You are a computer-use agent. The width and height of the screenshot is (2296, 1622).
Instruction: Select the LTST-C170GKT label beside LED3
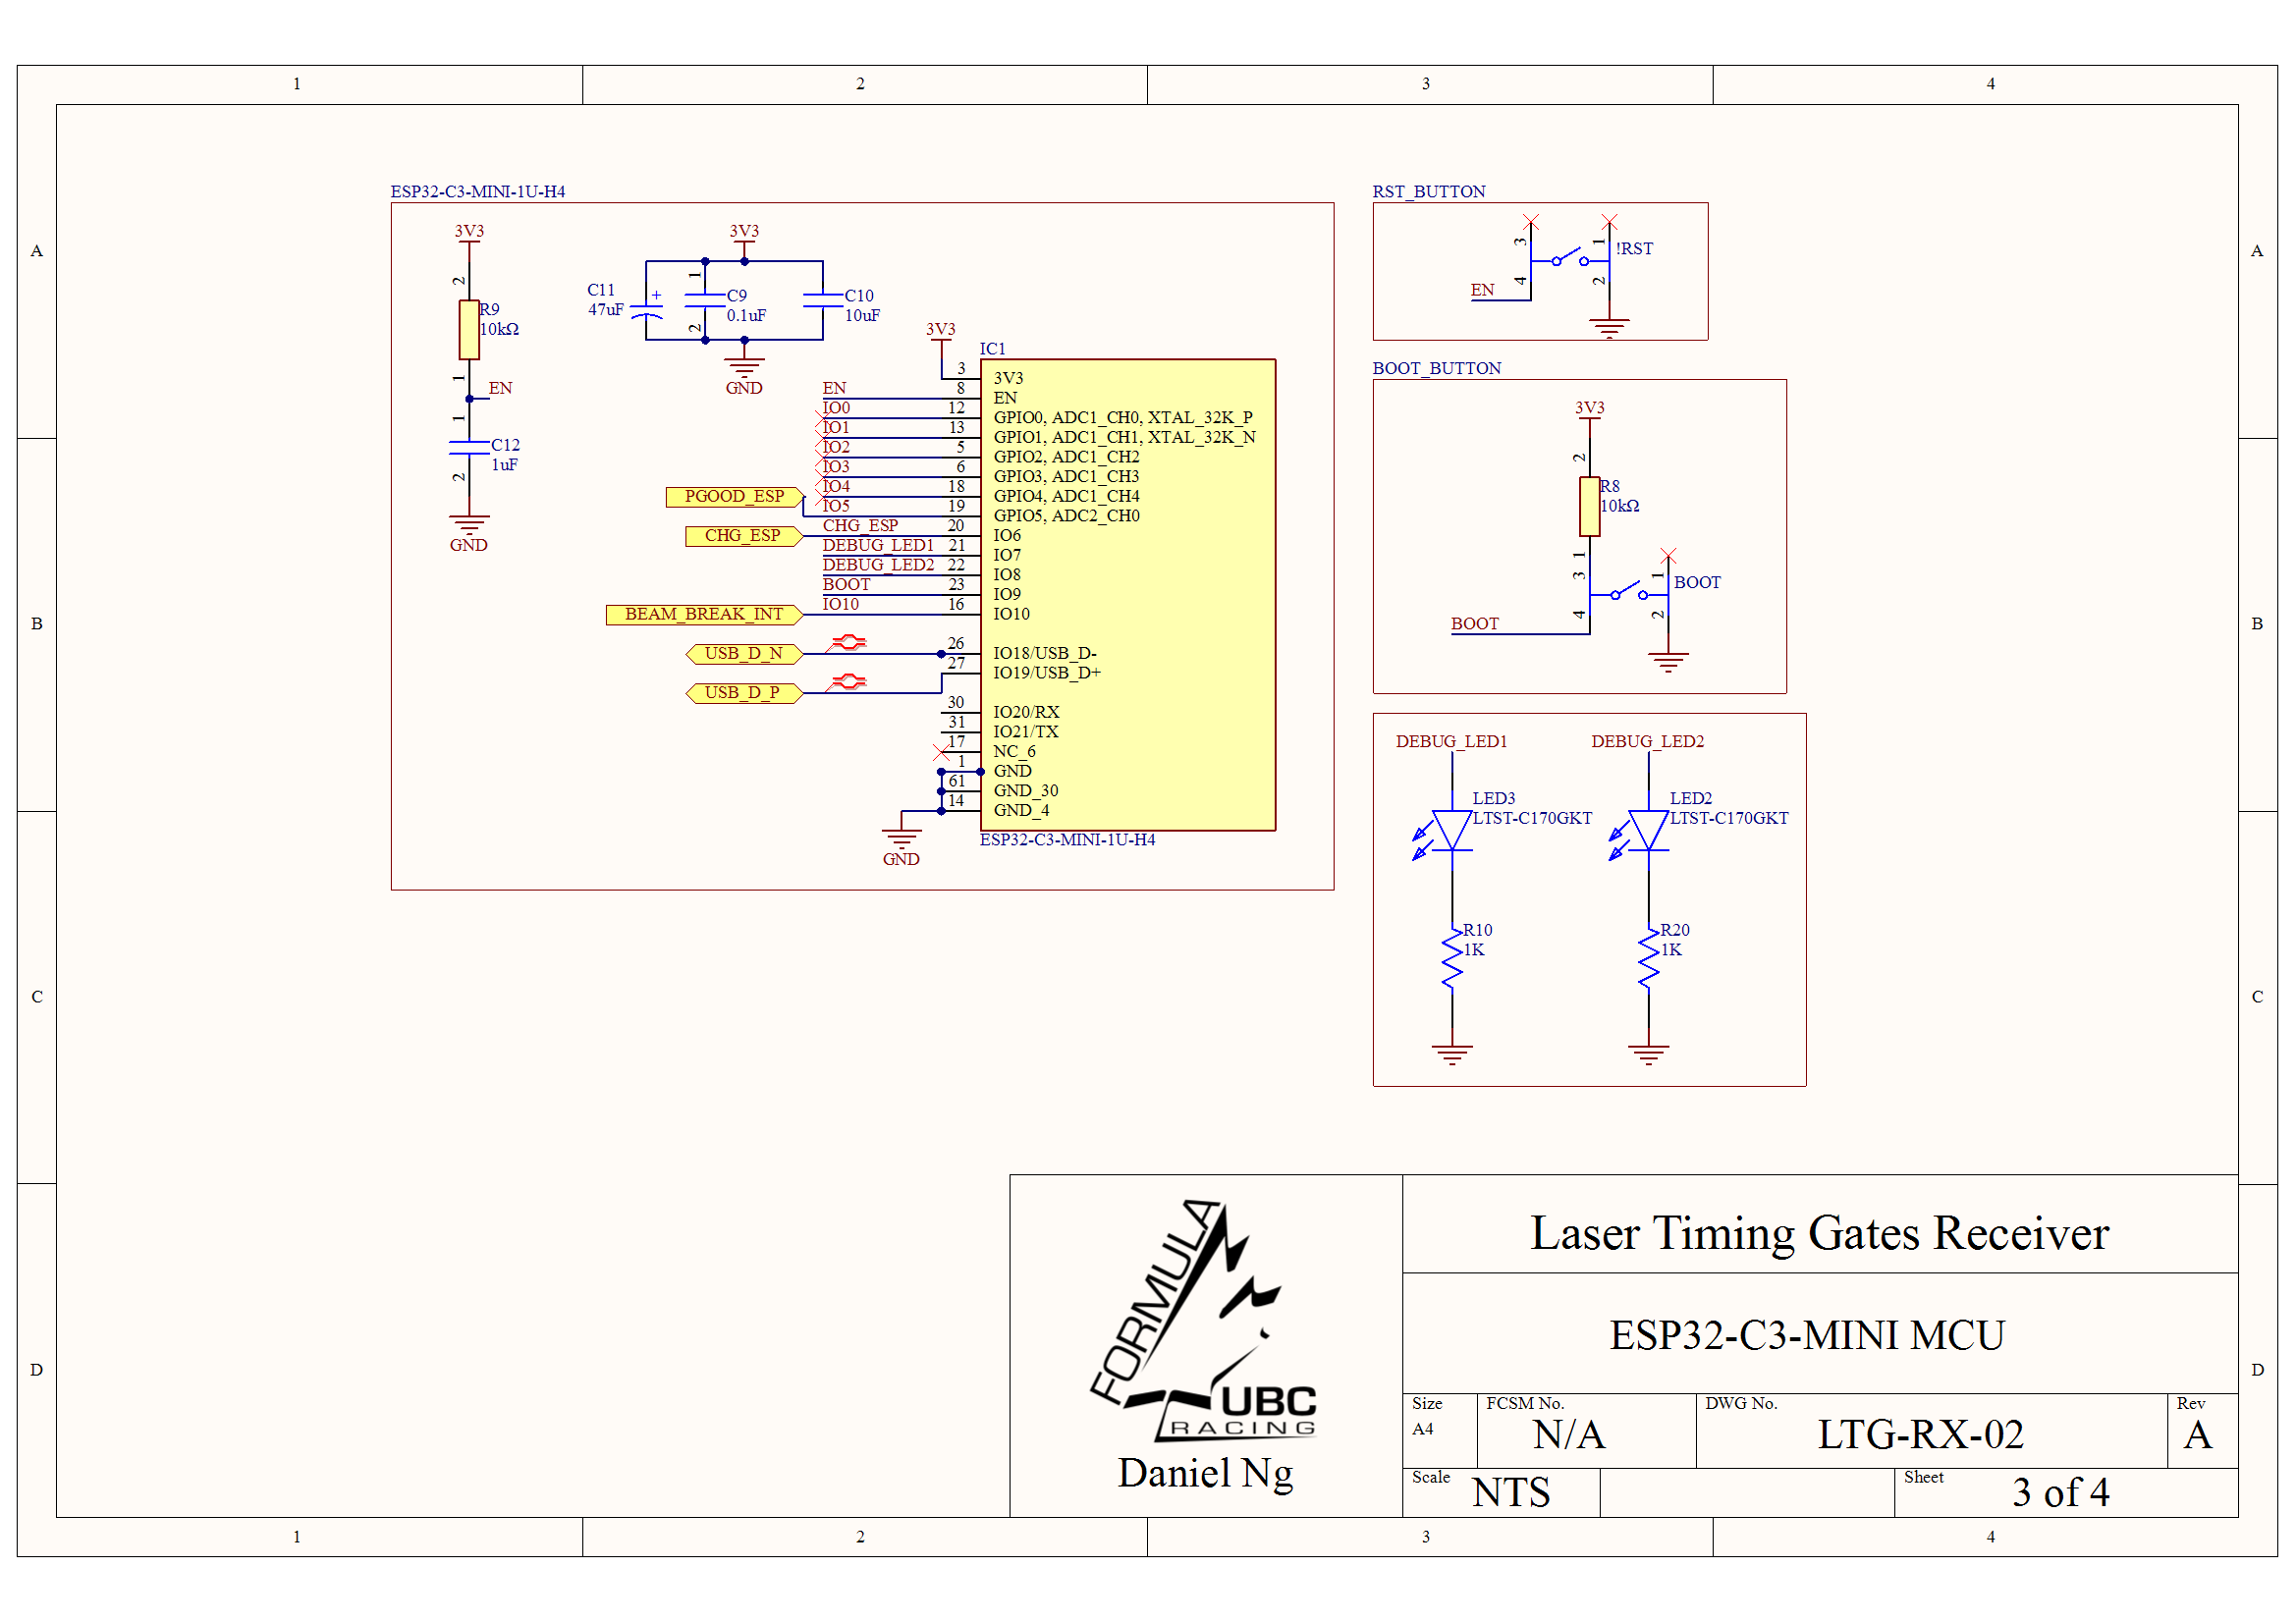[1532, 819]
